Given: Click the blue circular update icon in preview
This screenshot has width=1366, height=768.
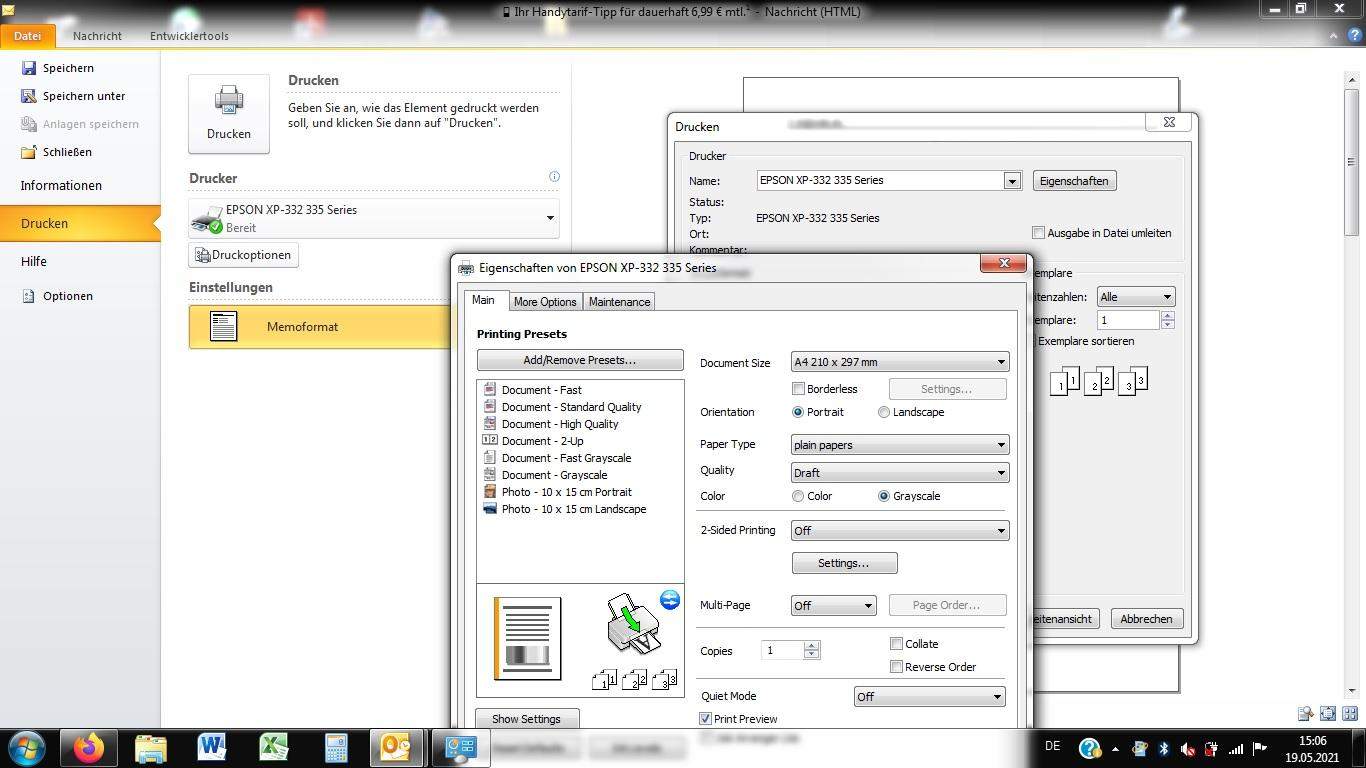Looking at the screenshot, I should coord(670,599).
